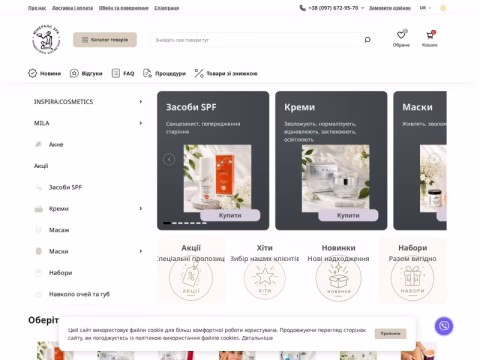
Task: Select the Акції sidebar category
Action: point(41,166)
